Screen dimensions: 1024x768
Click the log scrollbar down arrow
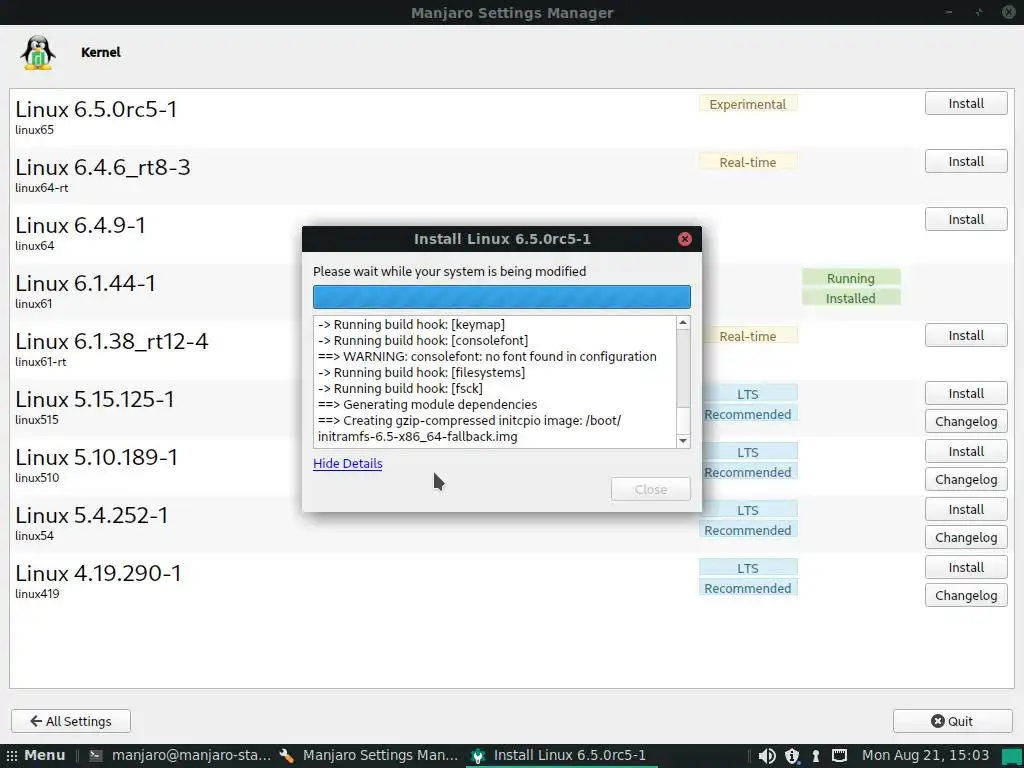[x=683, y=441]
